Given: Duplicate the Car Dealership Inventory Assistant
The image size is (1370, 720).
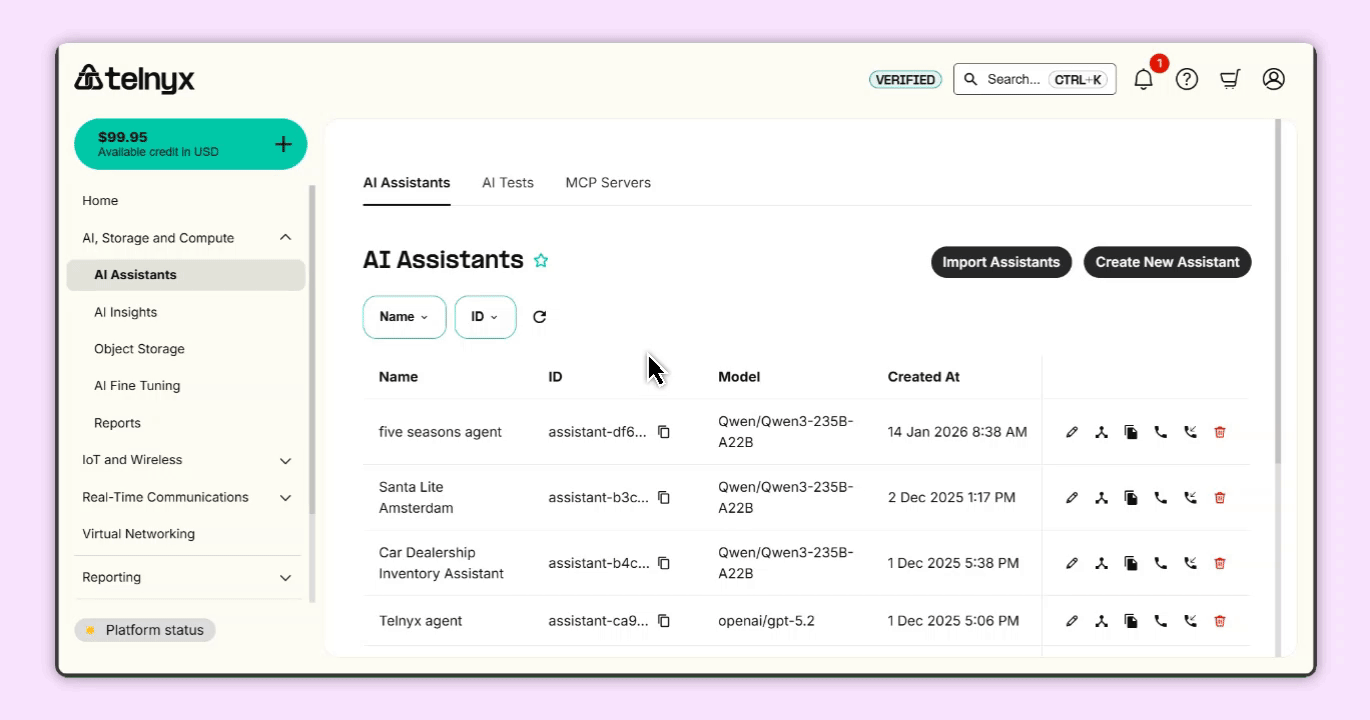Looking at the screenshot, I should [1131, 563].
